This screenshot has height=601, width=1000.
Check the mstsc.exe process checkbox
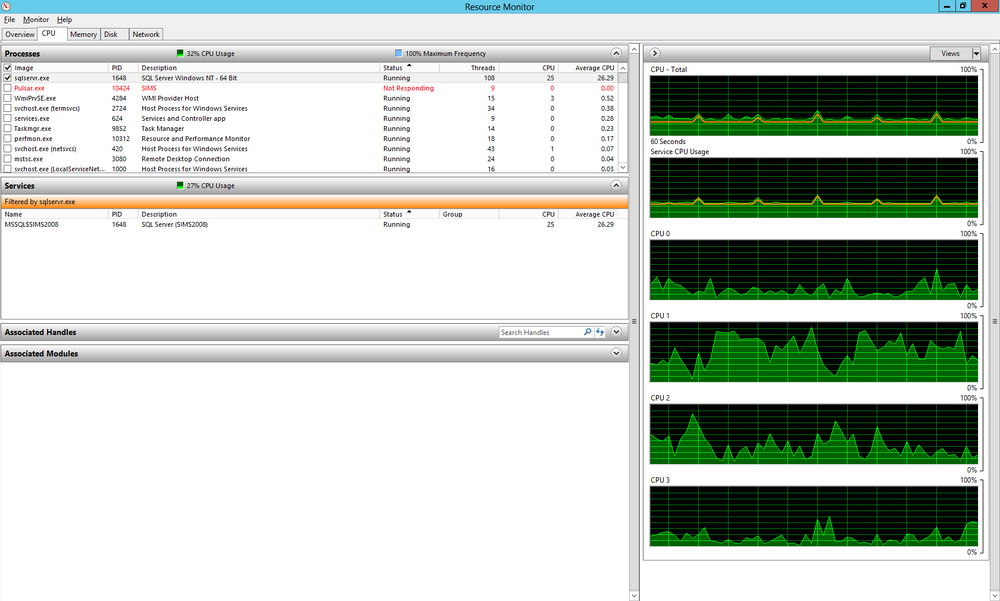[8, 159]
